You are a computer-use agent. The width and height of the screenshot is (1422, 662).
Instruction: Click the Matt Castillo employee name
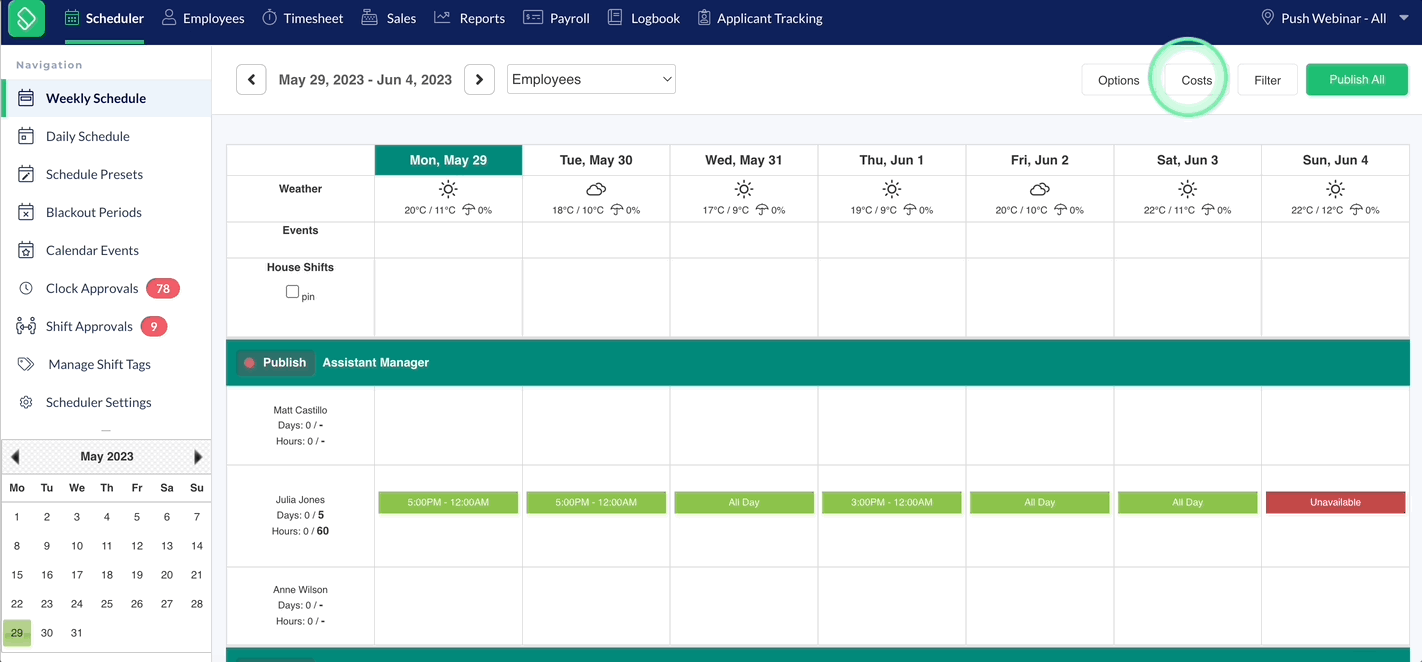pyautogui.click(x=300, y=410)
